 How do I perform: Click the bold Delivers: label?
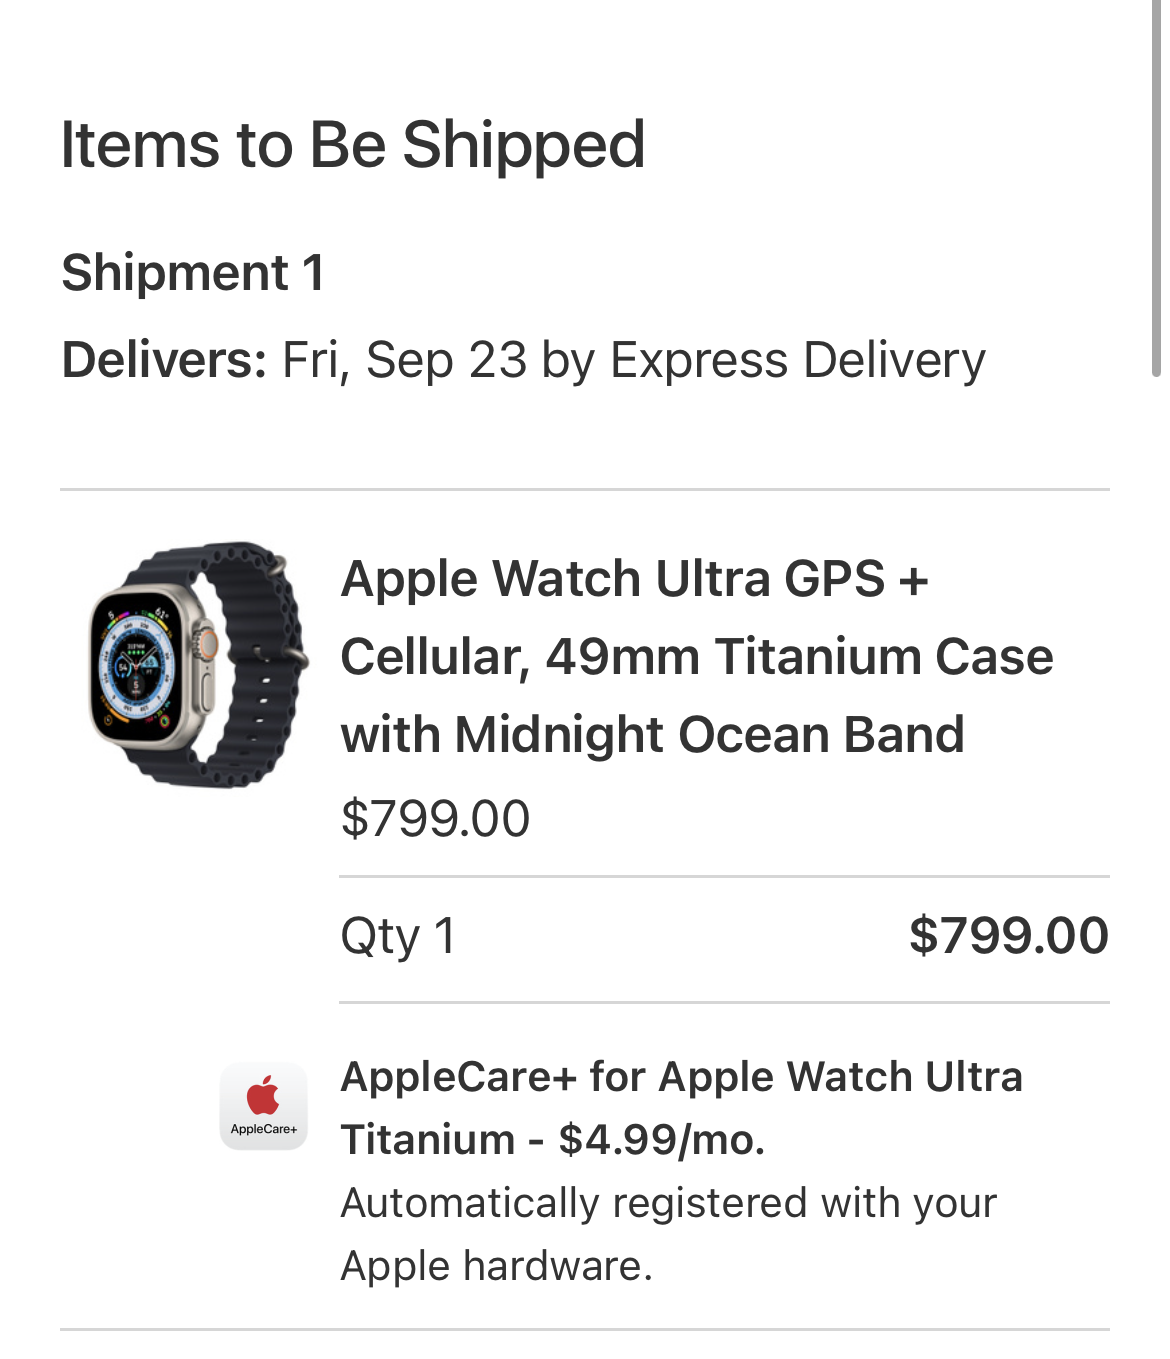[164, 360]
